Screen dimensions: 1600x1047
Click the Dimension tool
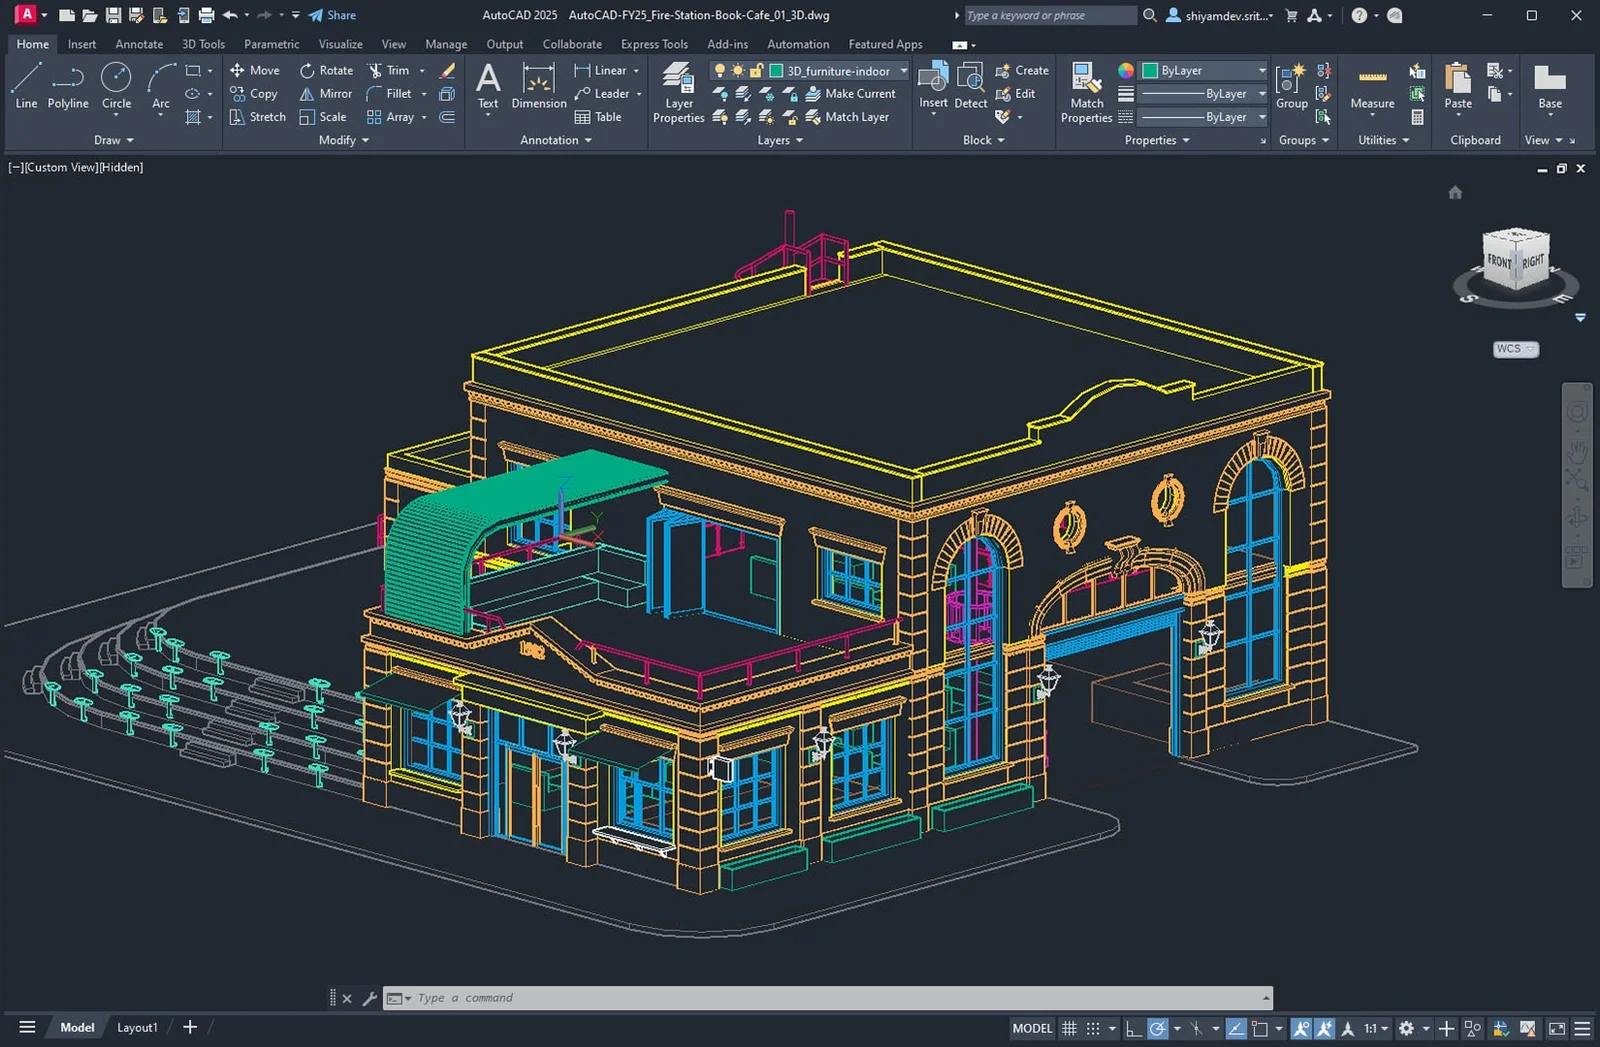539,90
